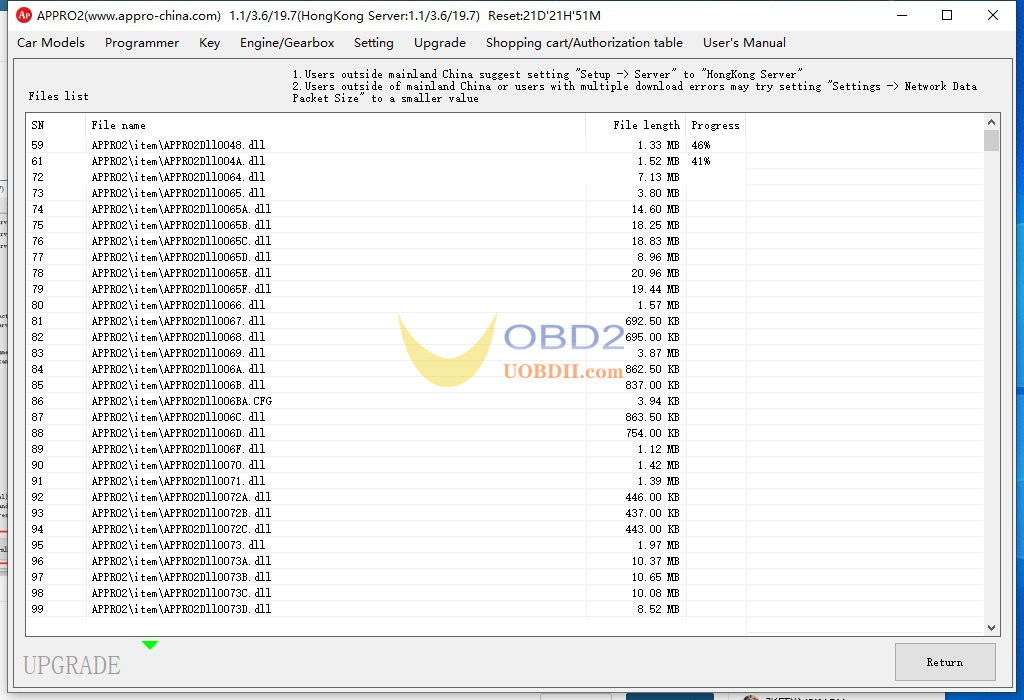Open the User's Manual menu
Screen dimensions: 1024x700
click(744, 43)
